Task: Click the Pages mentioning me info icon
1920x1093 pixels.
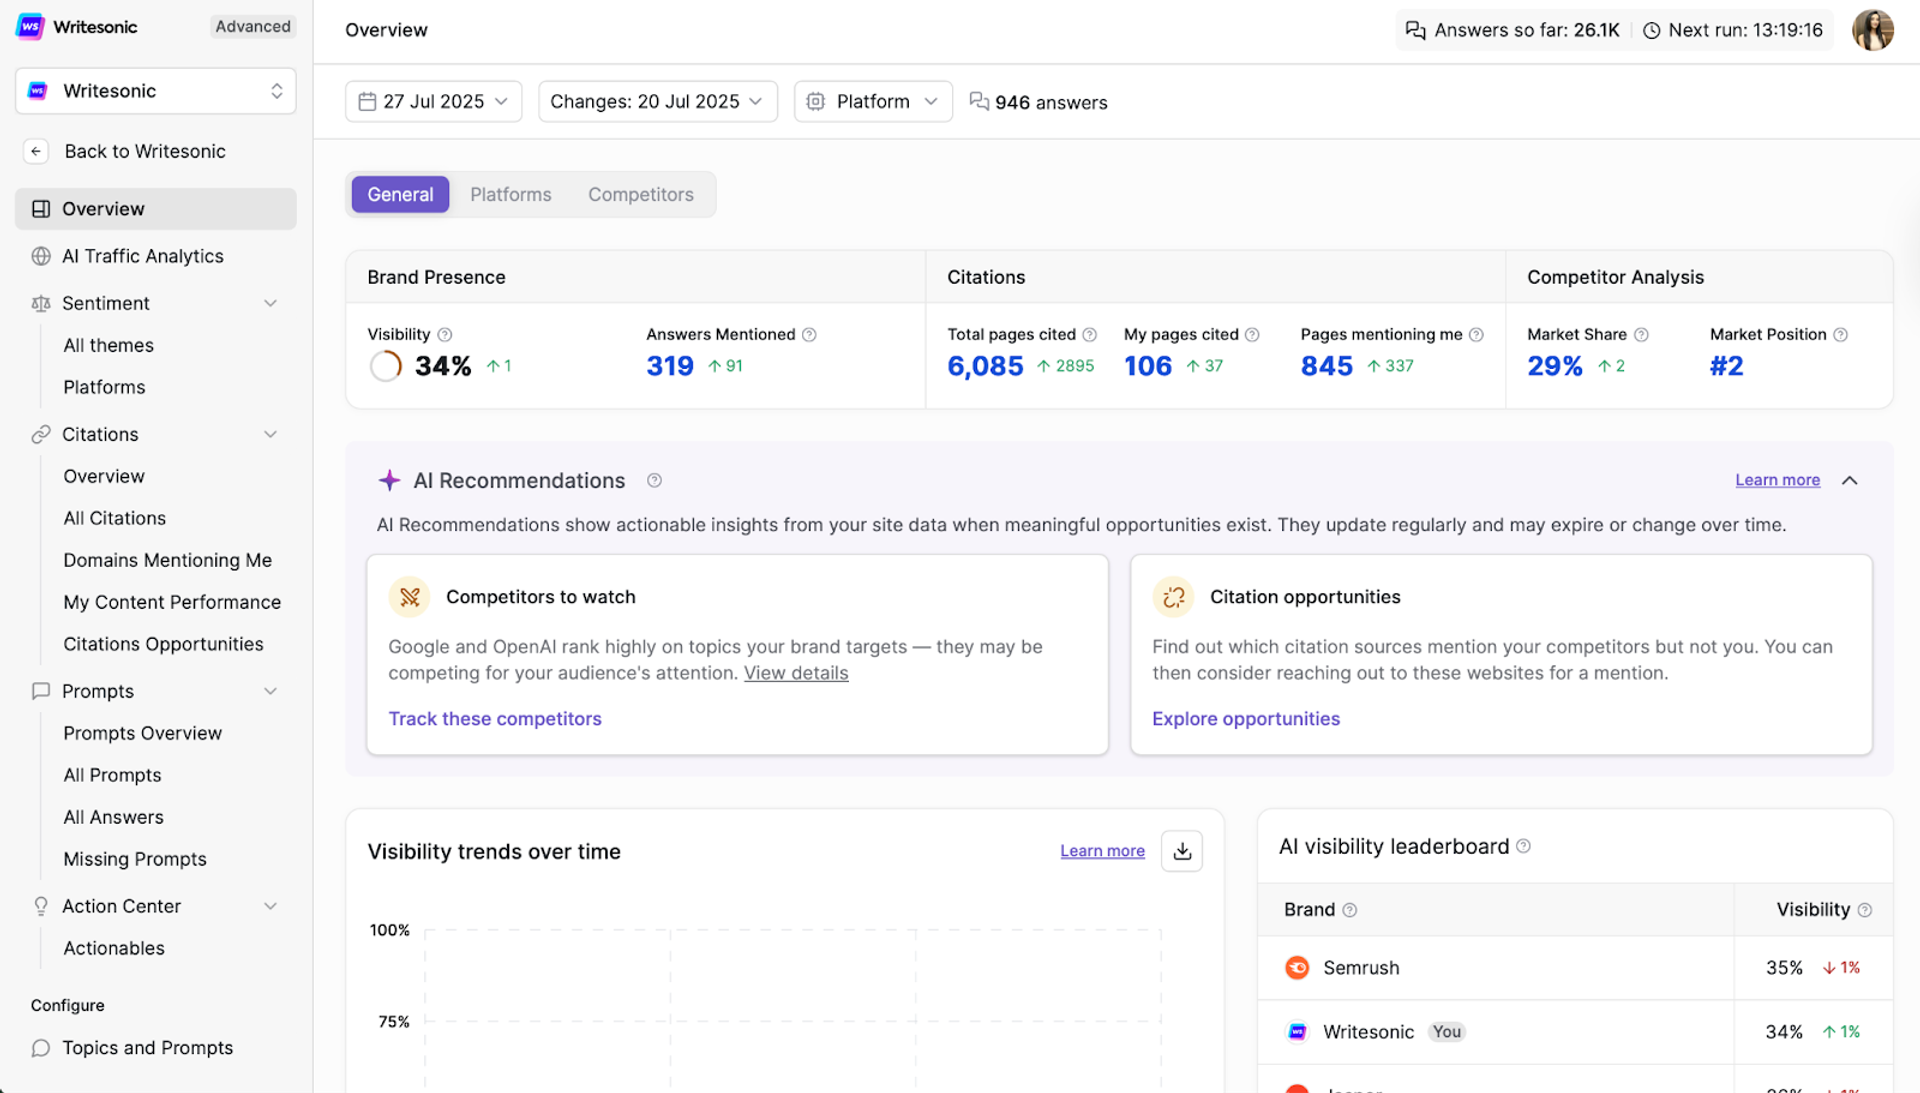Action: click(1476, 335)
